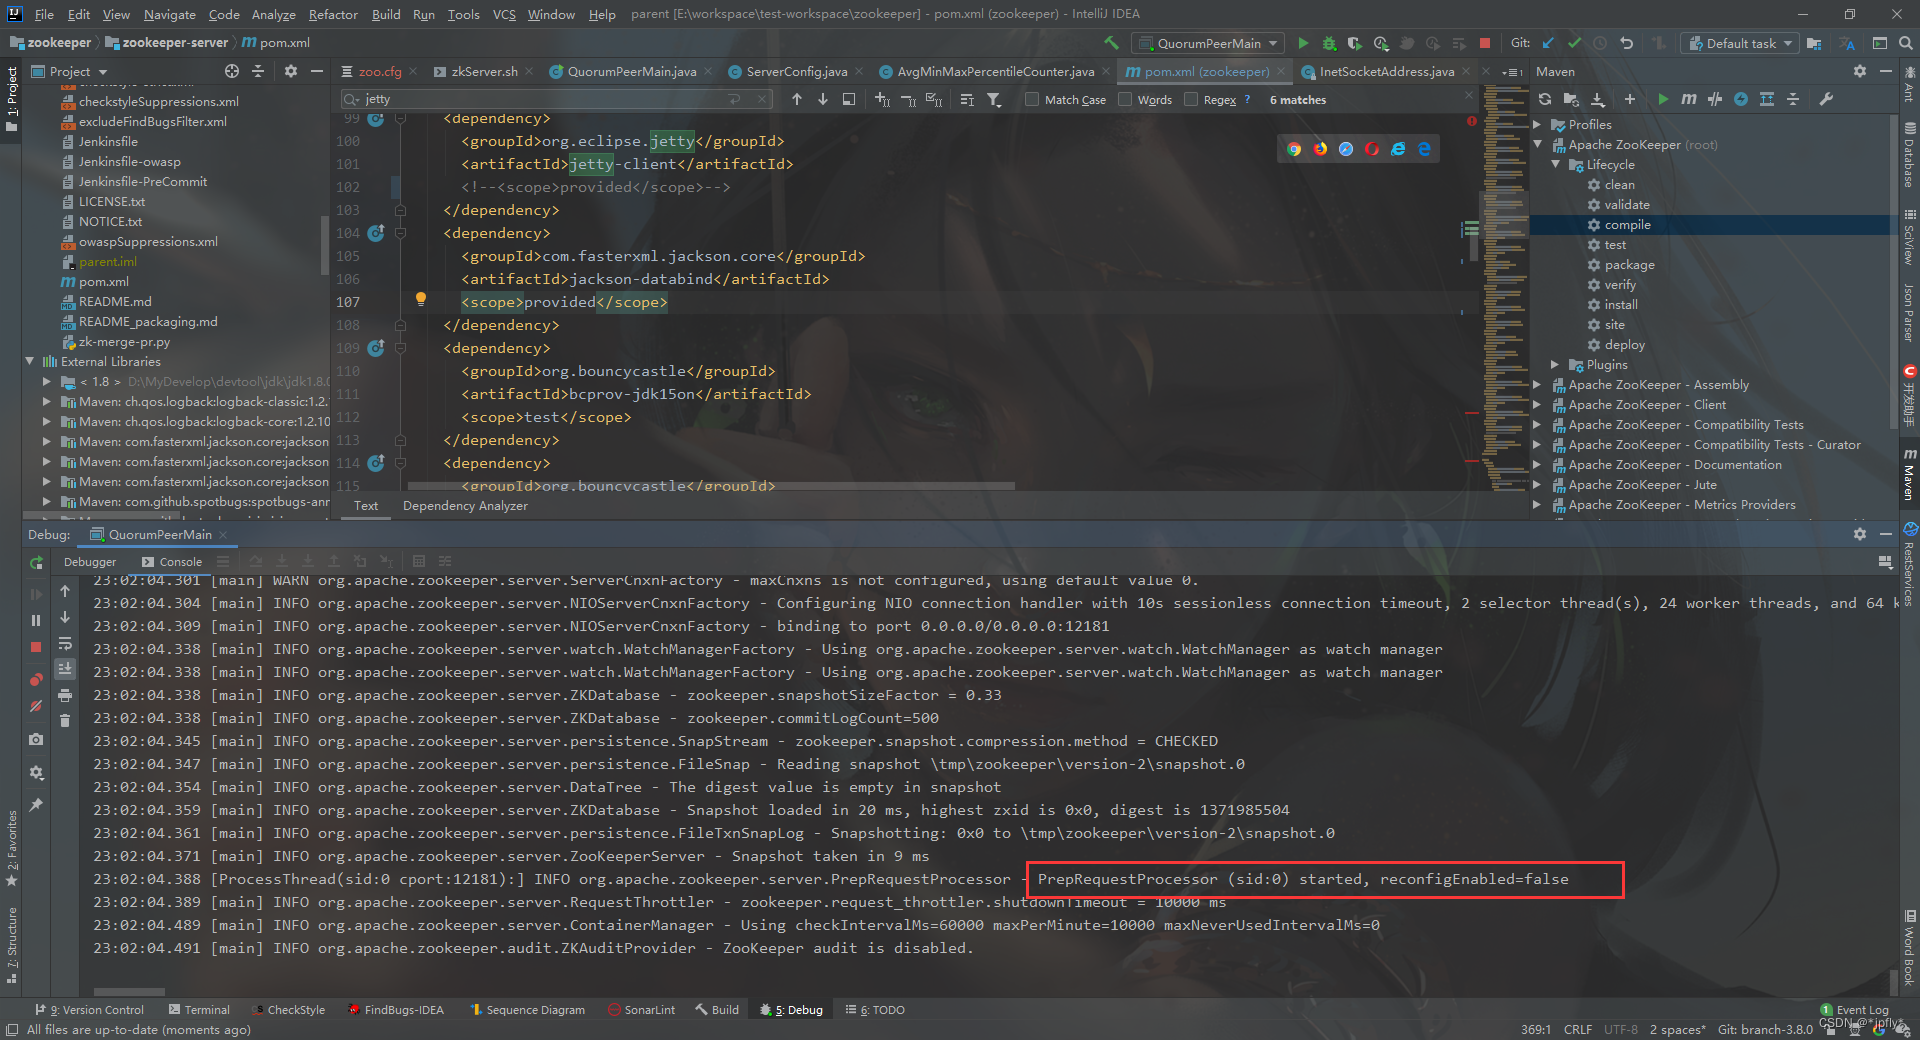
Task: Expand Plugins node in Maven tree
Action: pyautogui.click(x=1556, y=365)
